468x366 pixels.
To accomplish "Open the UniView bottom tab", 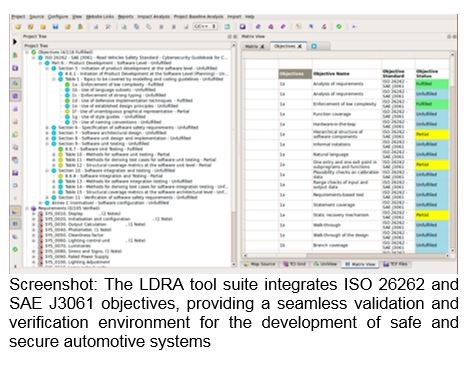I will tap(325, 264).
